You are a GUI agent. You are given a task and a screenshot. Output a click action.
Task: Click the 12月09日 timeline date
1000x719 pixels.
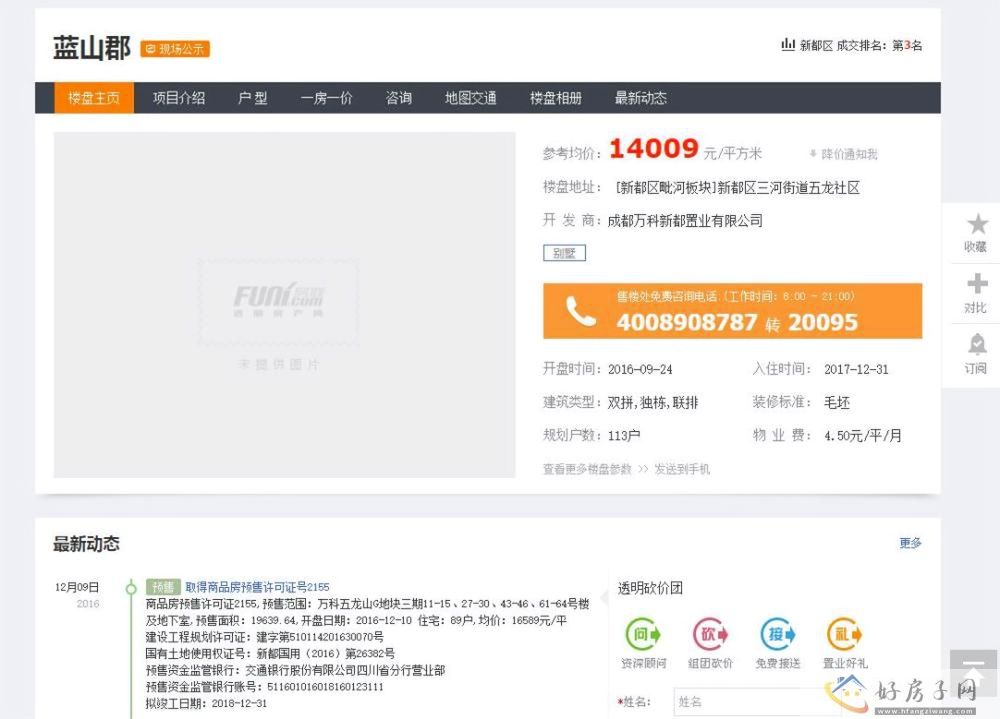pyautogui.click(x=77, y=587)
